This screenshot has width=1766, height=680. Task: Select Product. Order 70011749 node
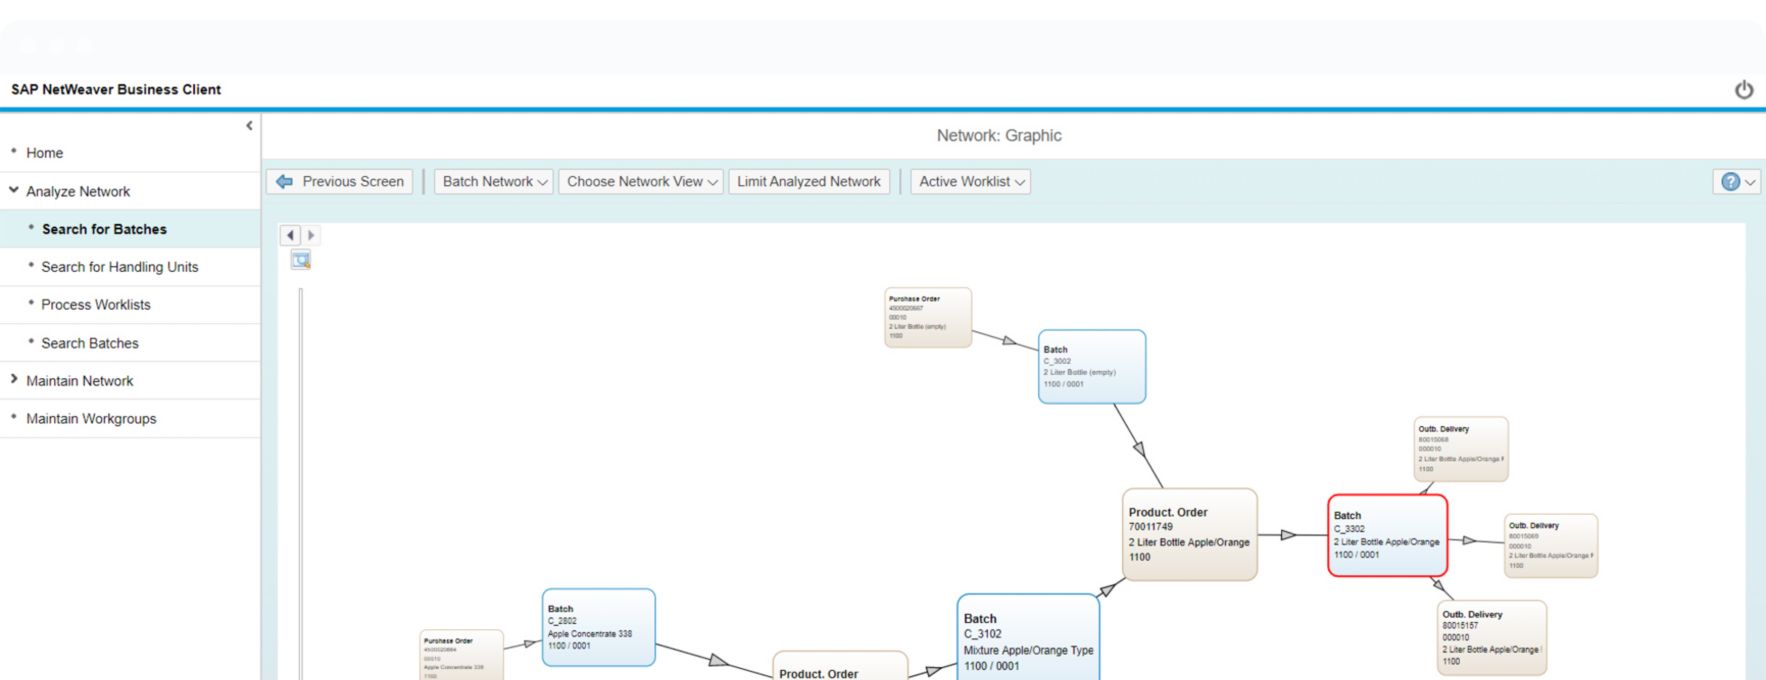pyautogui.click(x=1189, y=535)
